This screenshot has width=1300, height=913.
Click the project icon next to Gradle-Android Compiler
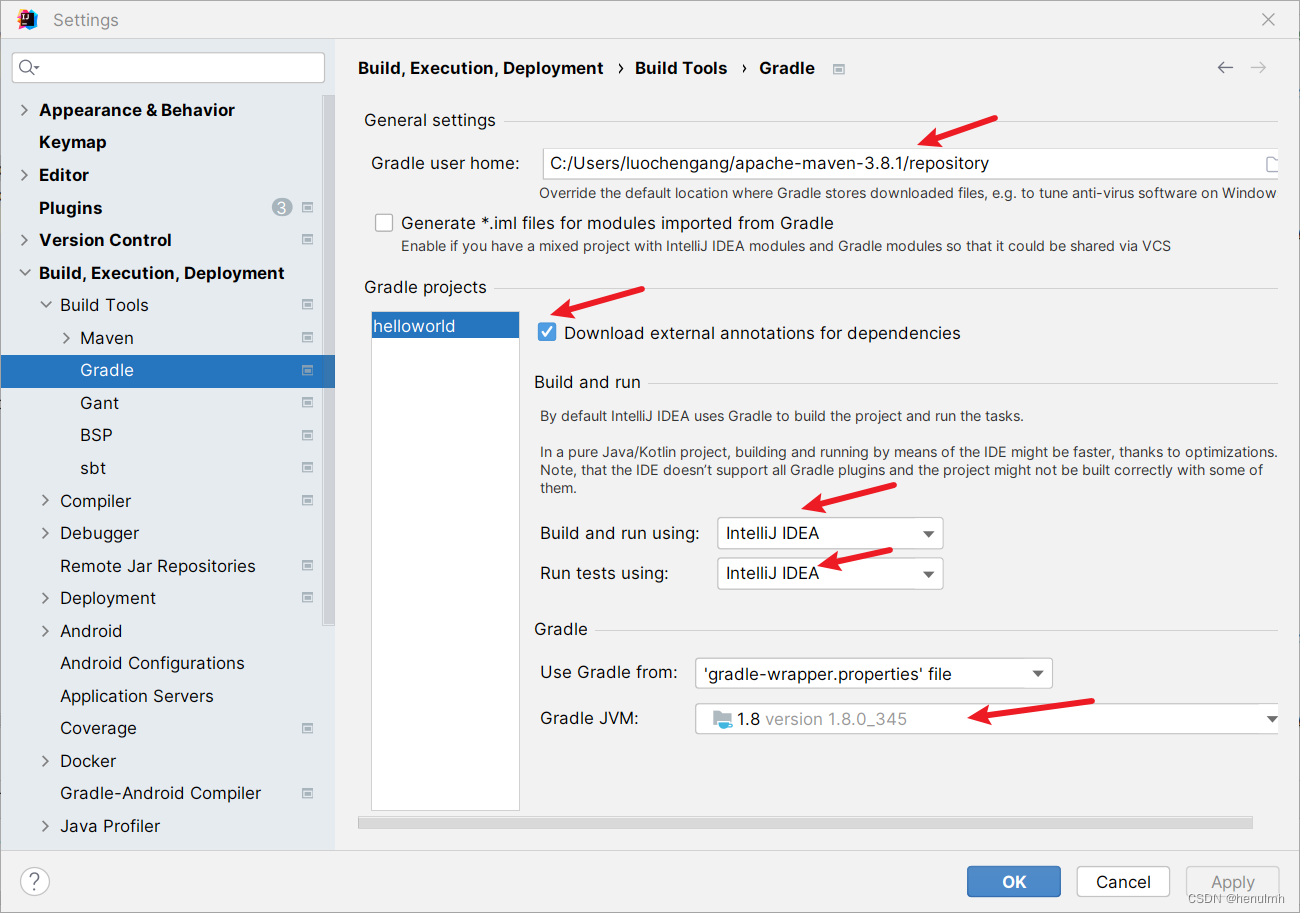pos(307,793)
